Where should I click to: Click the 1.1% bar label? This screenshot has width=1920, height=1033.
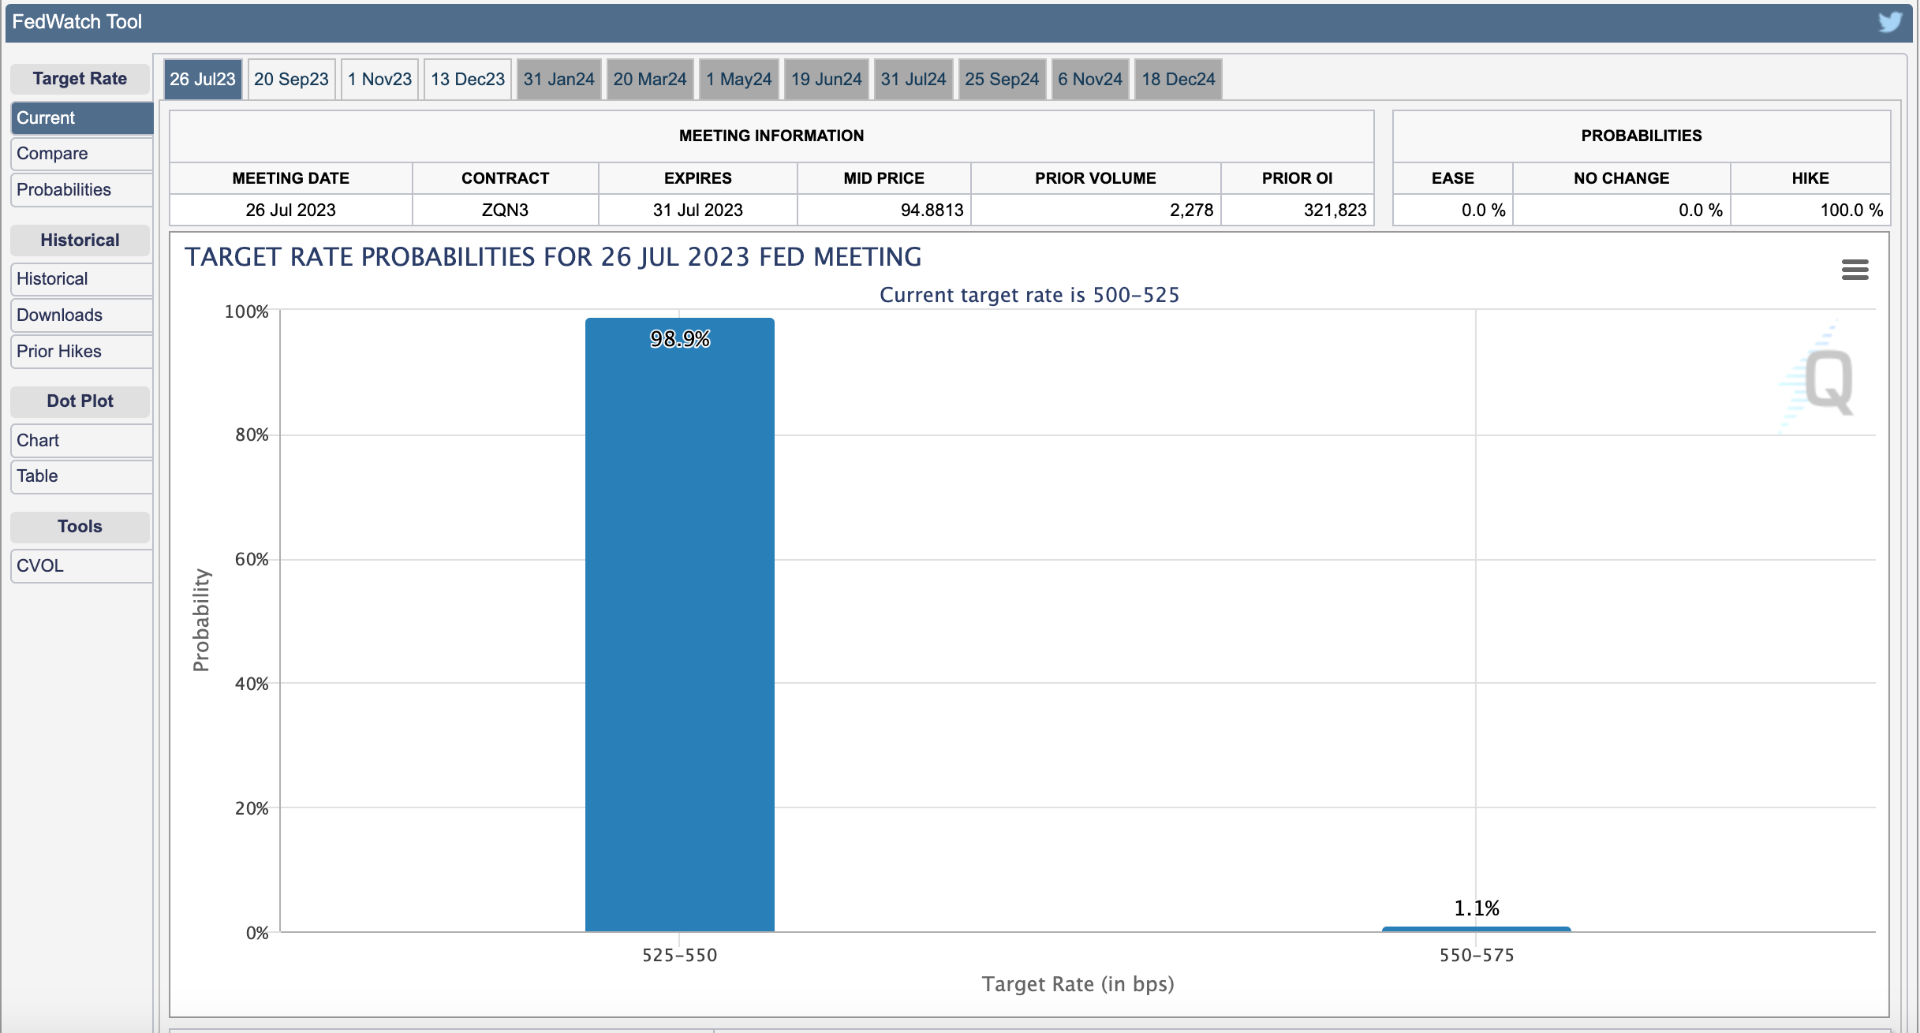(x=1476, y=908)
